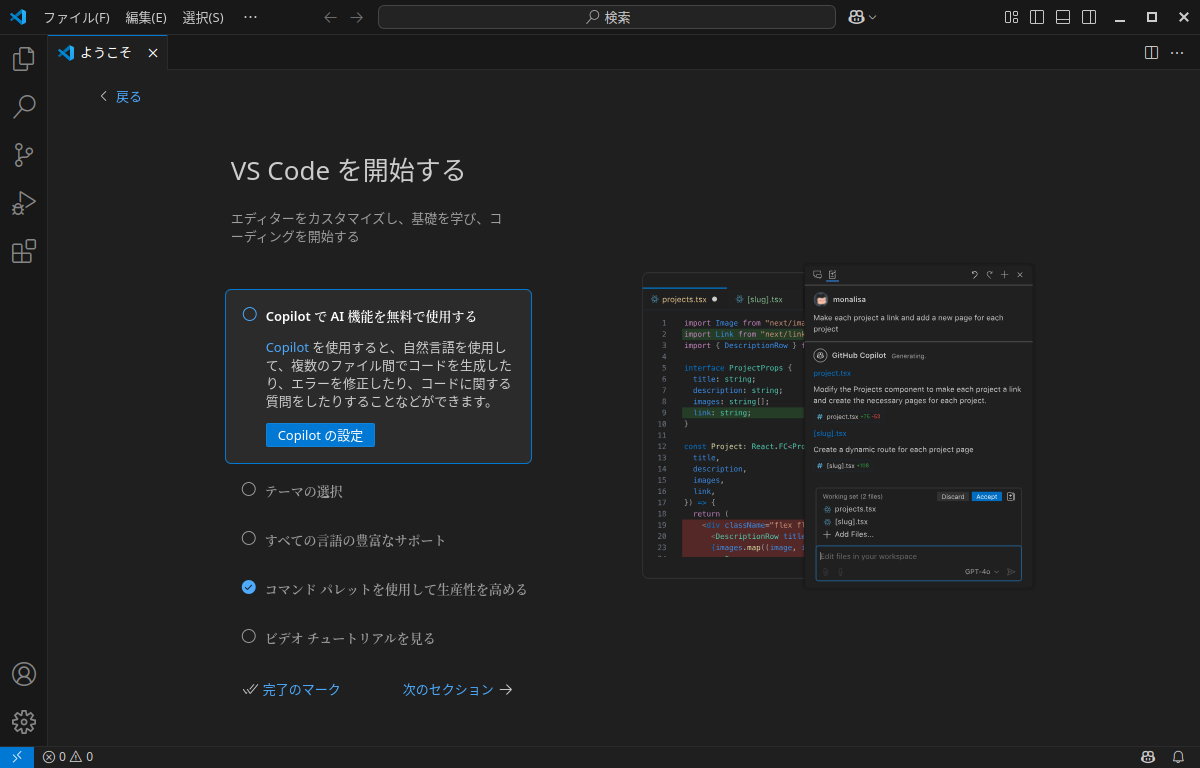Click the 完了のマーク link
1200x768 pixels.
pyautogui.click(x=292, y=689)
